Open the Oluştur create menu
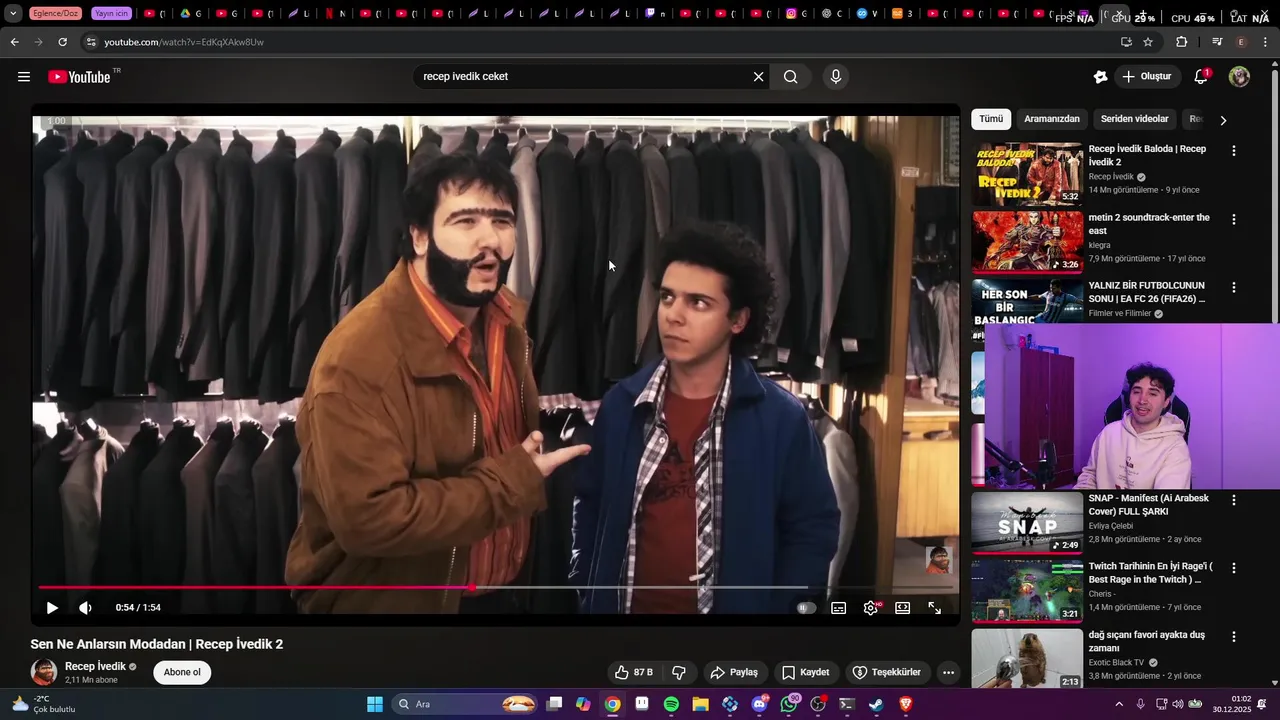 (x=1148, y=77)
